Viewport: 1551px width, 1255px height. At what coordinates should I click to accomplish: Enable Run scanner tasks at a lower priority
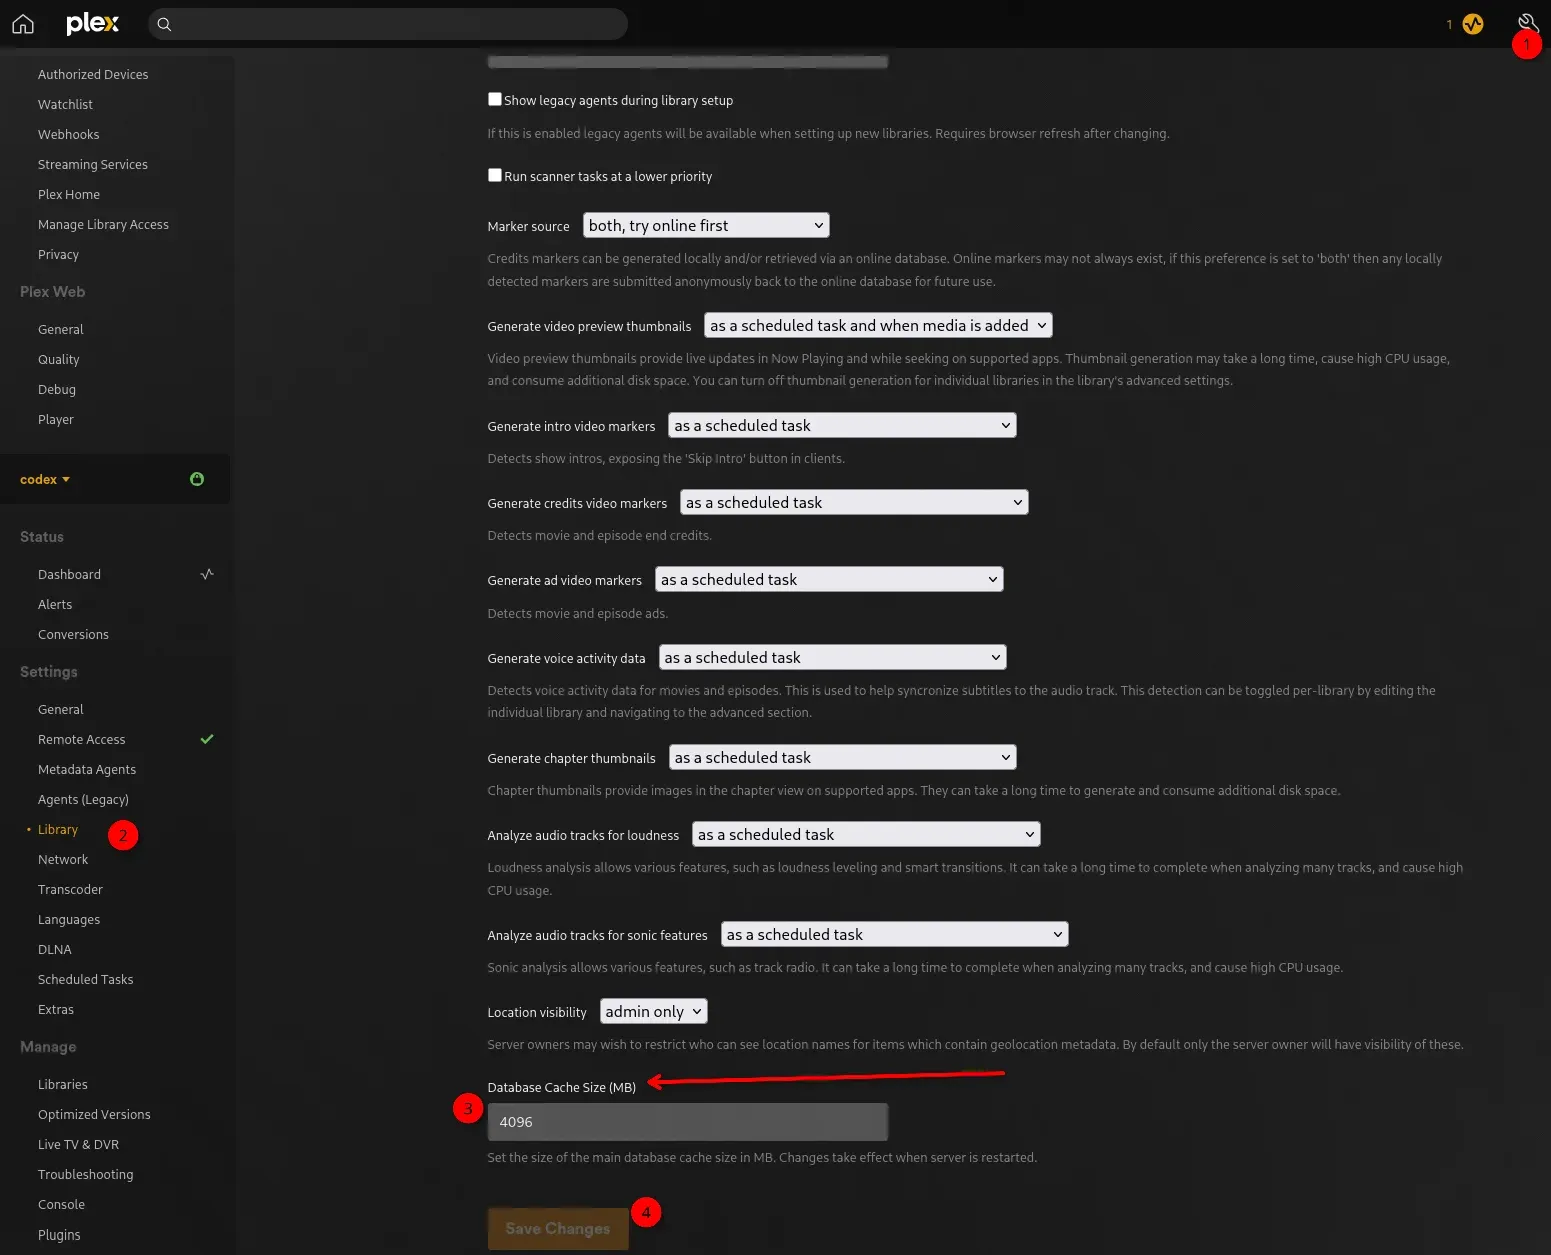pyautogui.click(x=494, y=175)
